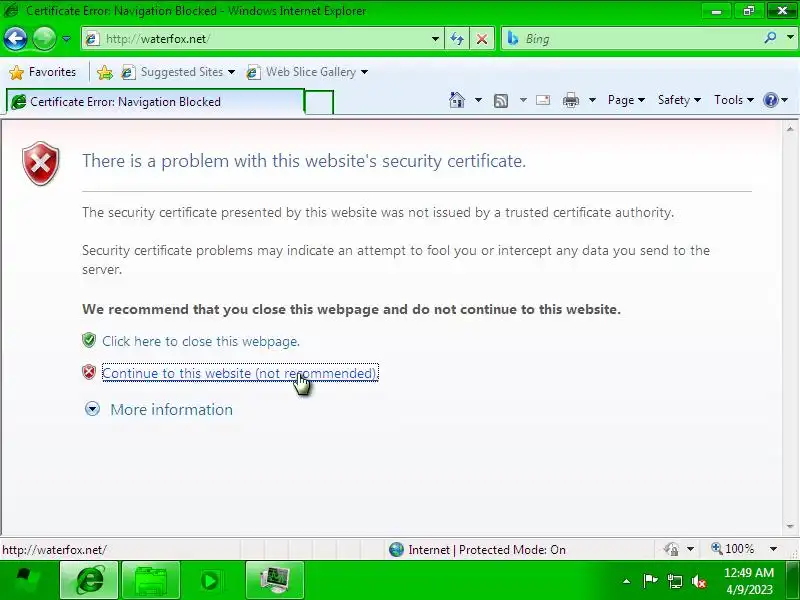The height and width of the screenshot is (600, 800).
Task: Expand the address bar autocomplete dropdown
Action: click(435, 39)
